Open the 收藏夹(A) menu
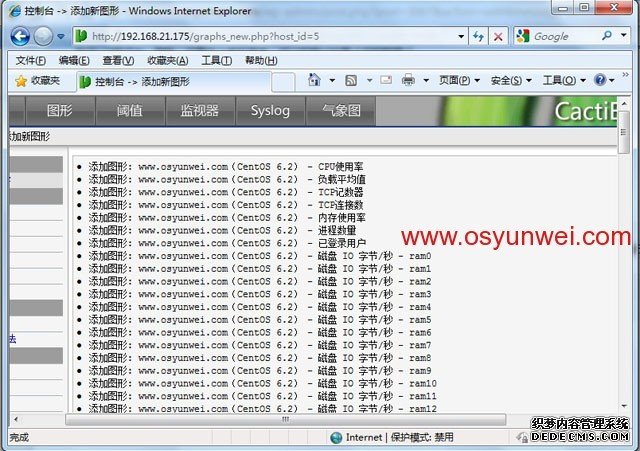Image resolution: width=640 pixels, height=451 pixels. tap(168, 60)
